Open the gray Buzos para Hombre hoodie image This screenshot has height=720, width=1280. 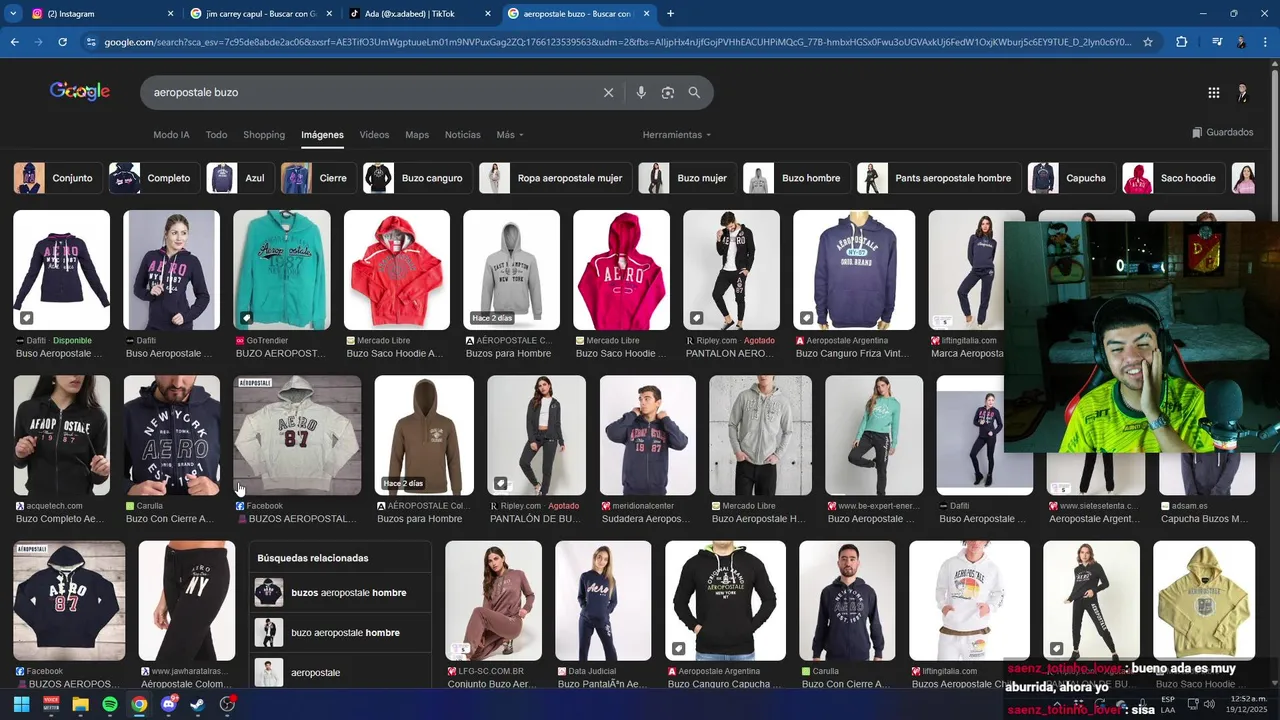(511, 270)
